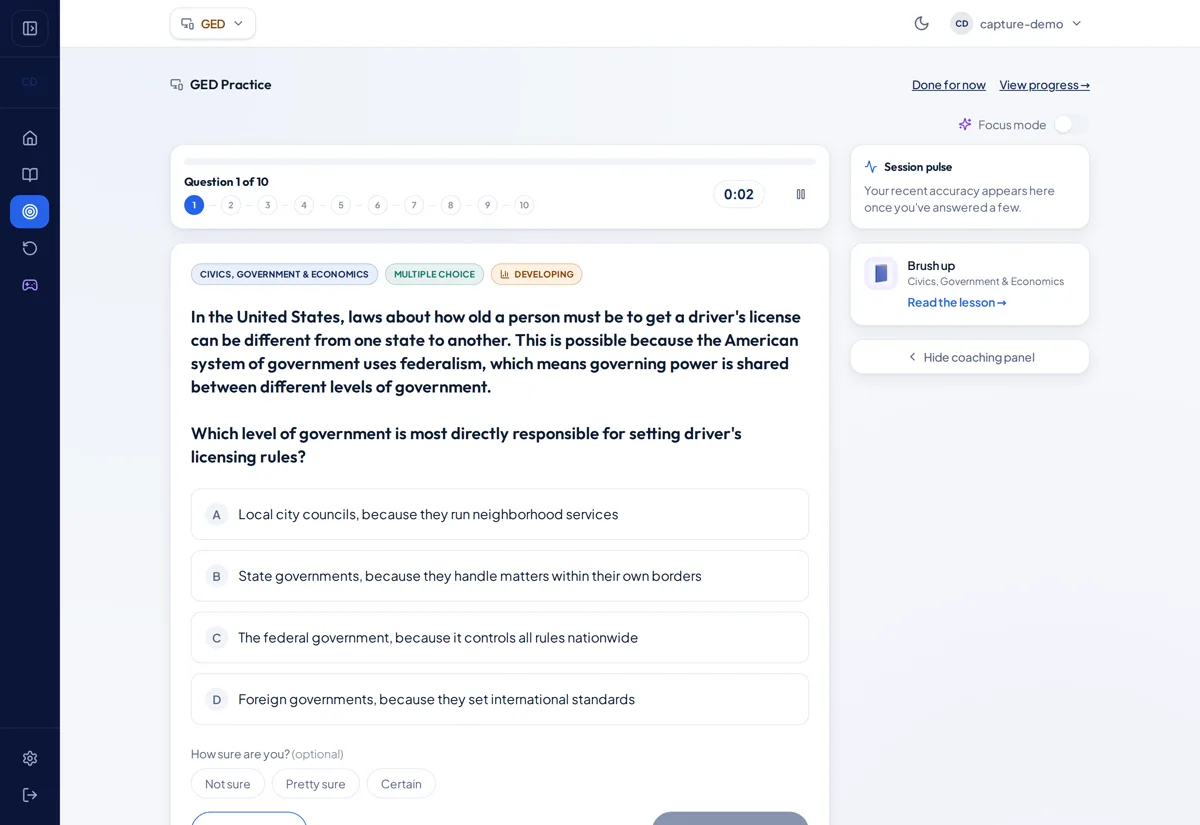Jump to question 7 step
Viewport: 1200px width, 825px height.
click(x=414, y=205)
